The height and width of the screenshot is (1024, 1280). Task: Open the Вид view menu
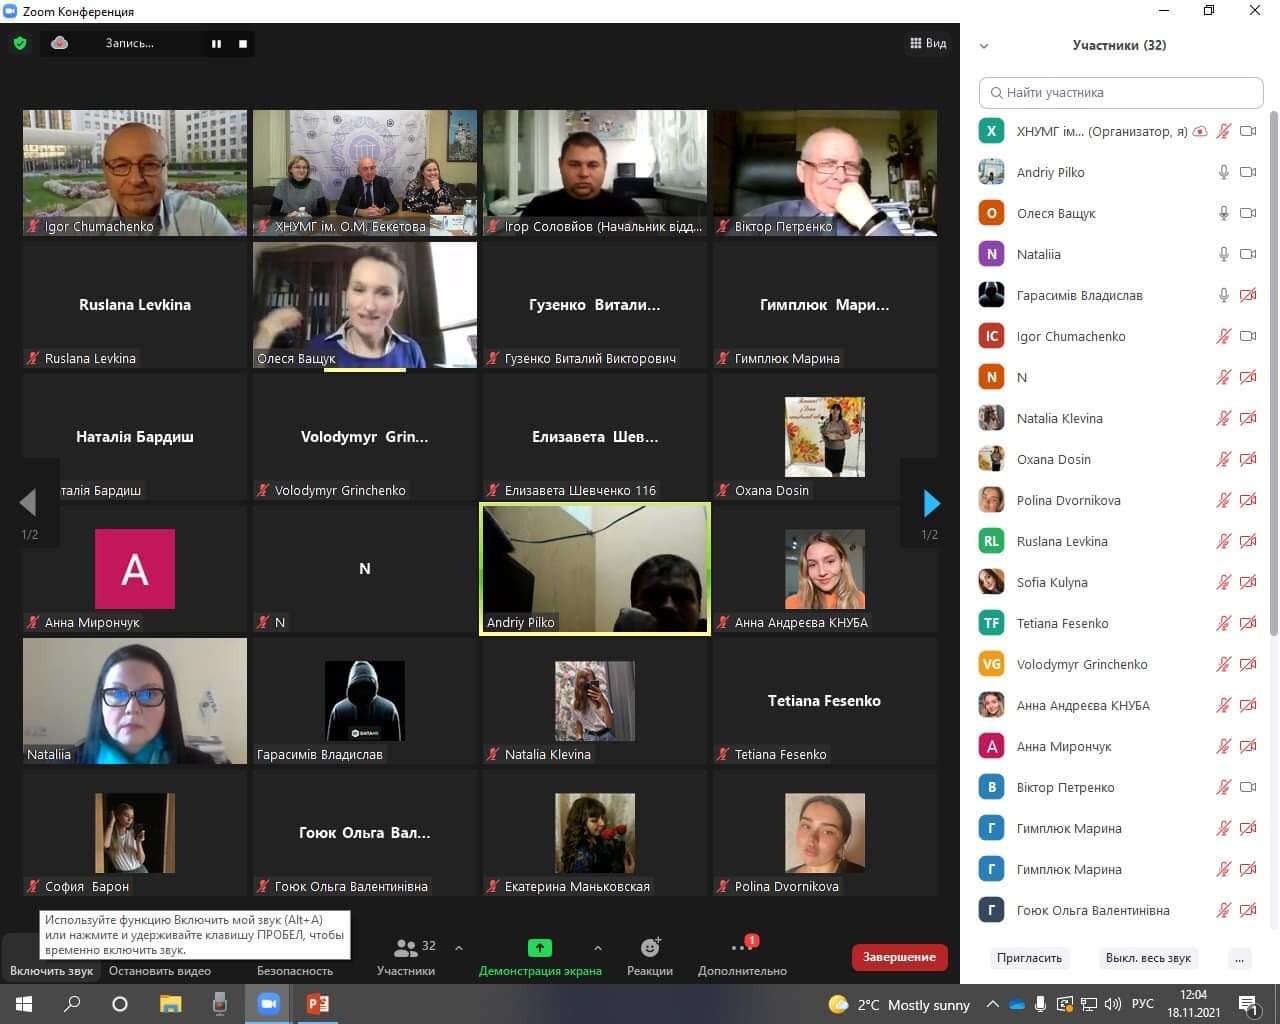(928, 43)
